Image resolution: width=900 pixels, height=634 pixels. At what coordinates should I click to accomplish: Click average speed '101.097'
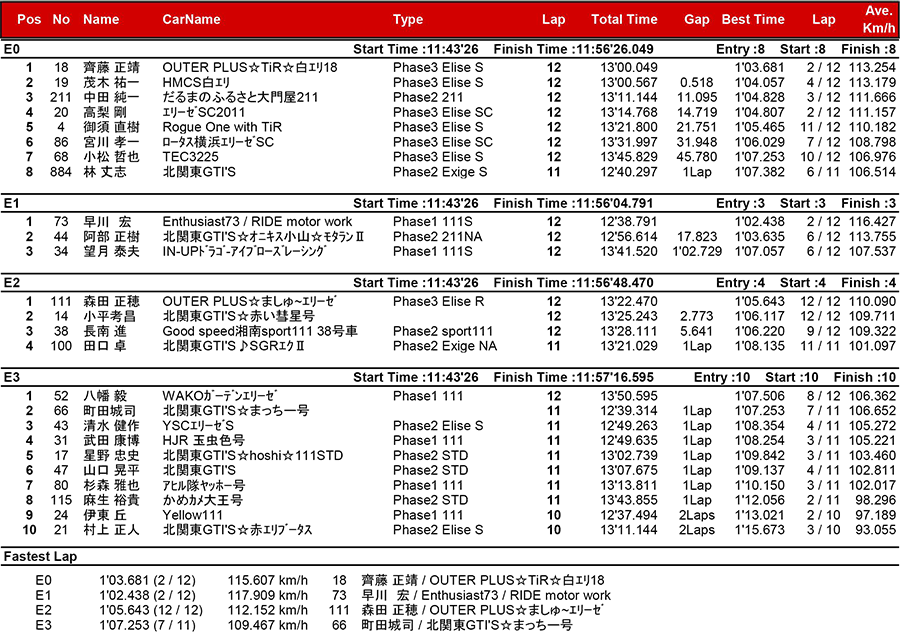point(872,347)
